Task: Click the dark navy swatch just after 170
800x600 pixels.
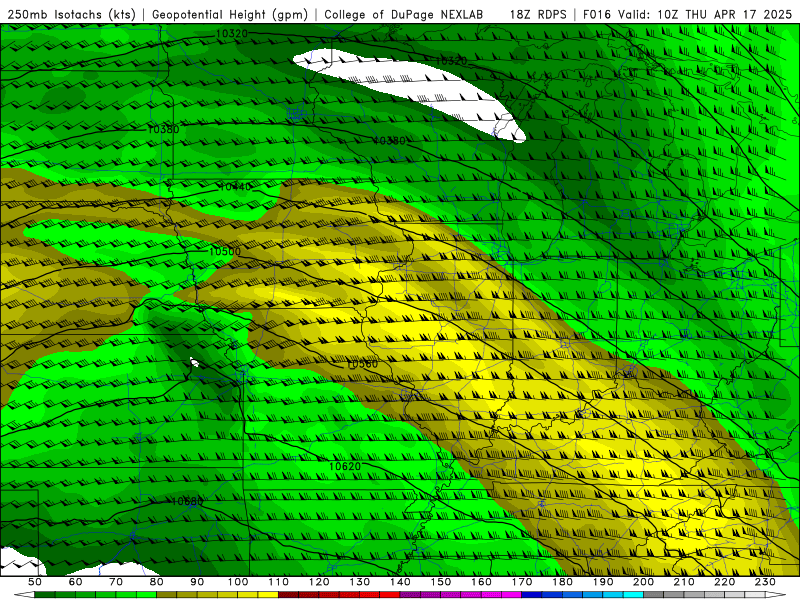Action: (x=532, y=595)
